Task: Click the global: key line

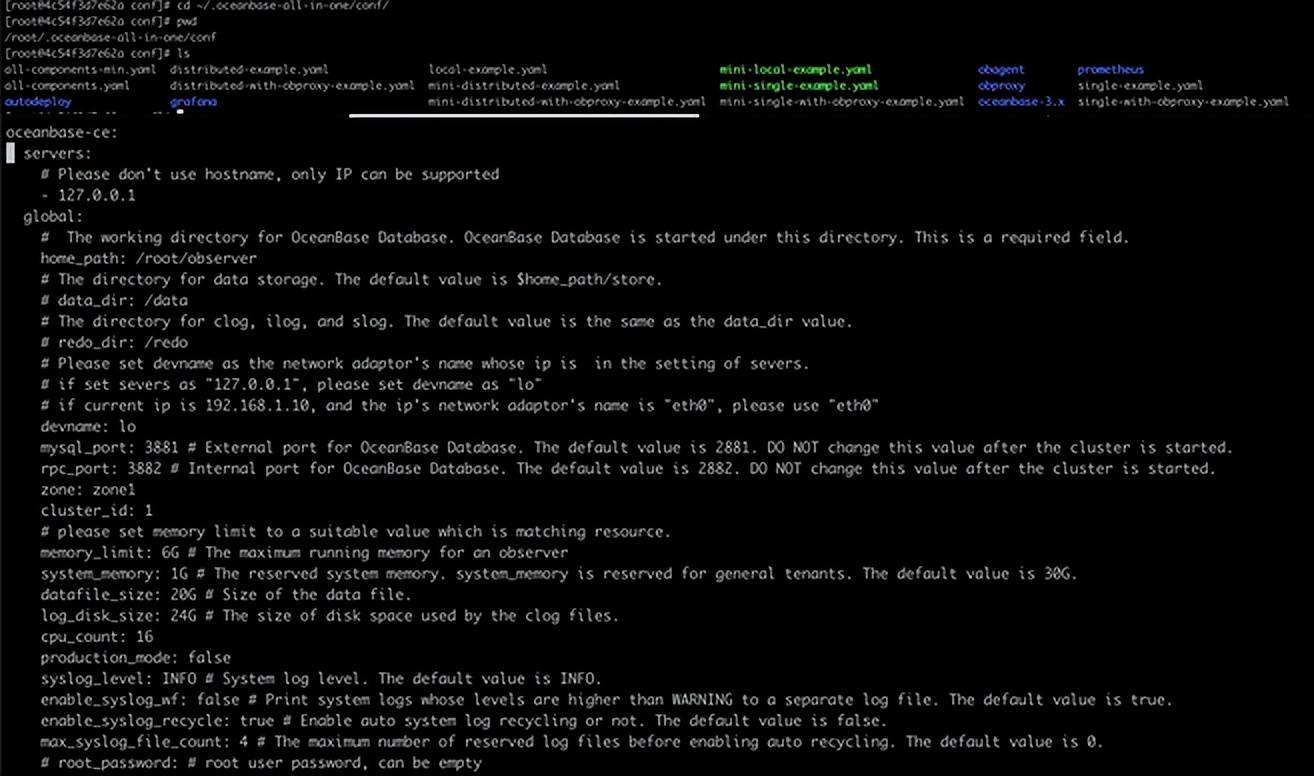Action: [53, 216]
